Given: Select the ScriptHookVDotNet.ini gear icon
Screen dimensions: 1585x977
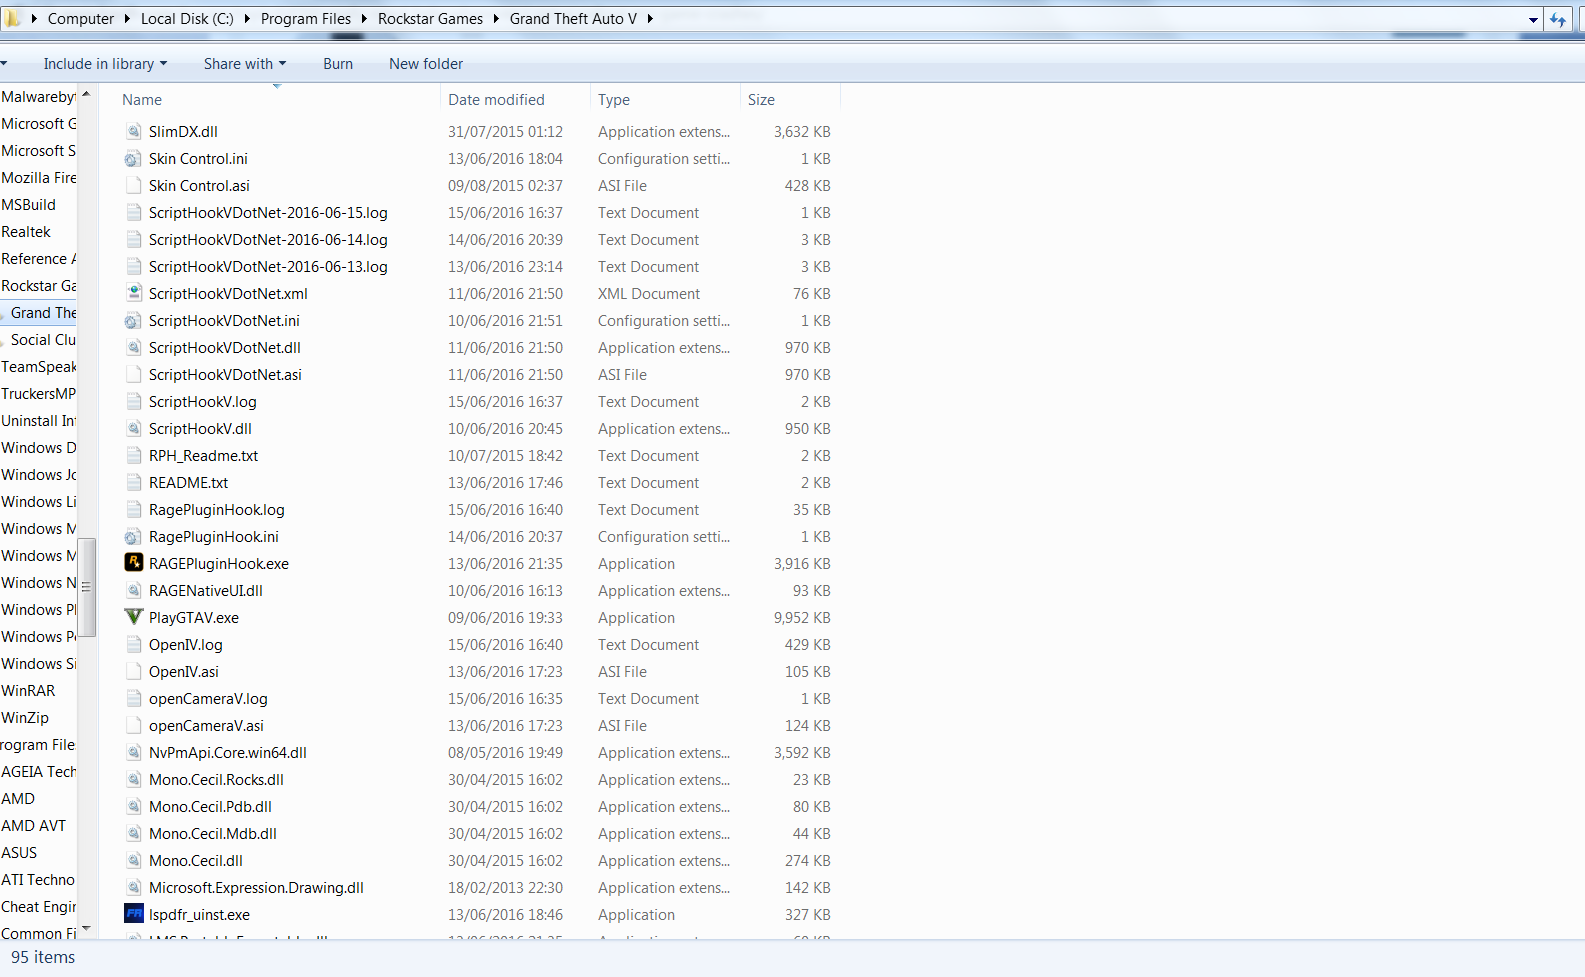Looking at the screenshot, I should tap(133, 320).
